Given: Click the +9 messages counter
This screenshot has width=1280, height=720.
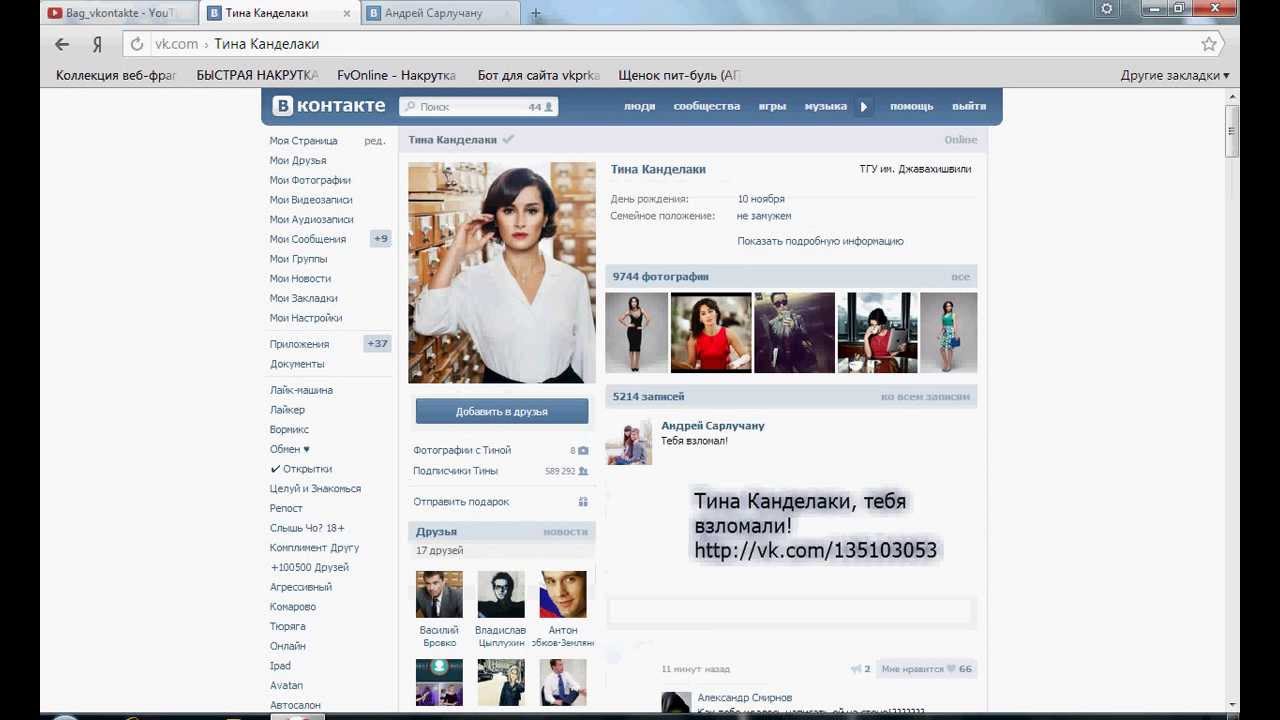Looking at the screenshot, I should [380, 239].
